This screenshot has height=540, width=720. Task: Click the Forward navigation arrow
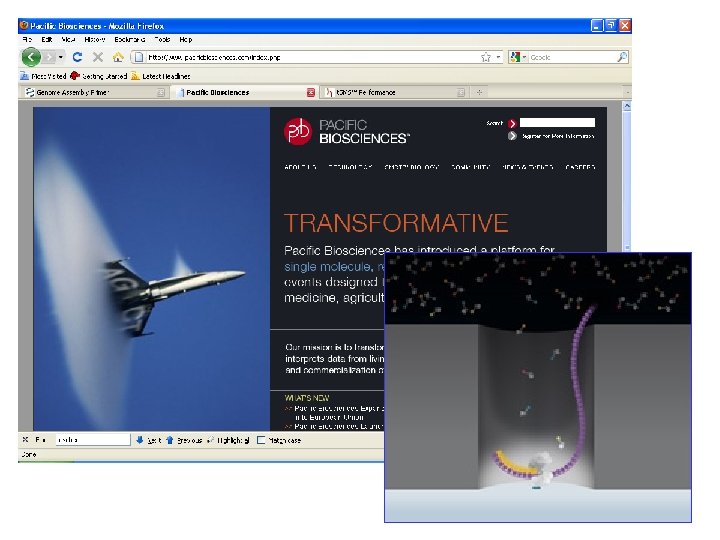(50, 57)
